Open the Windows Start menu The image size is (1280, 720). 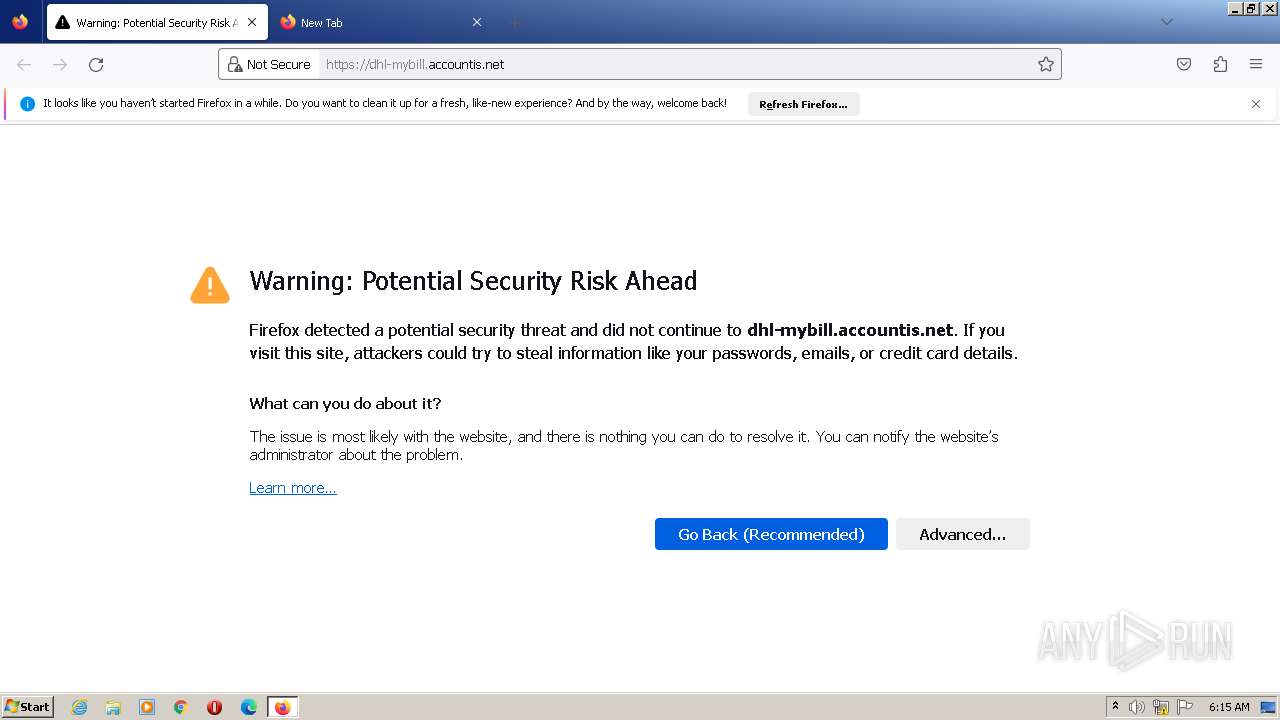[x=27, y=707]
